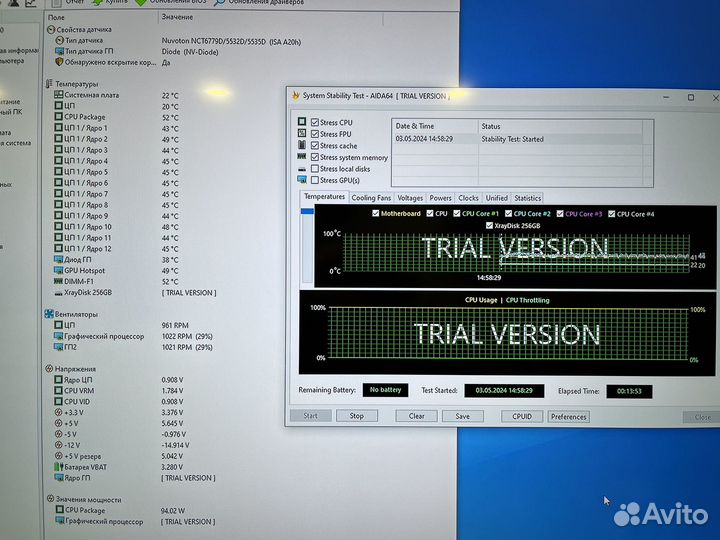The height and width of the screenshot is (540, 720).
Task: Click the Stop button
Action: [357, 416]
